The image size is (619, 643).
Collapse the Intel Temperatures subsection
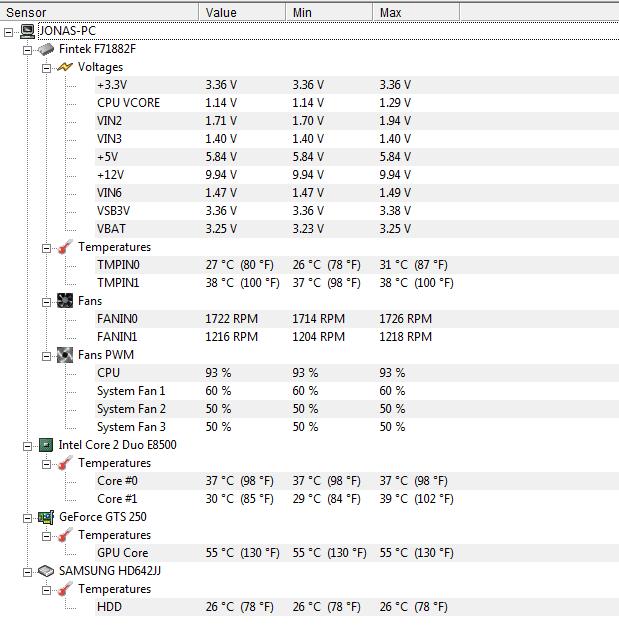(46, 464)
